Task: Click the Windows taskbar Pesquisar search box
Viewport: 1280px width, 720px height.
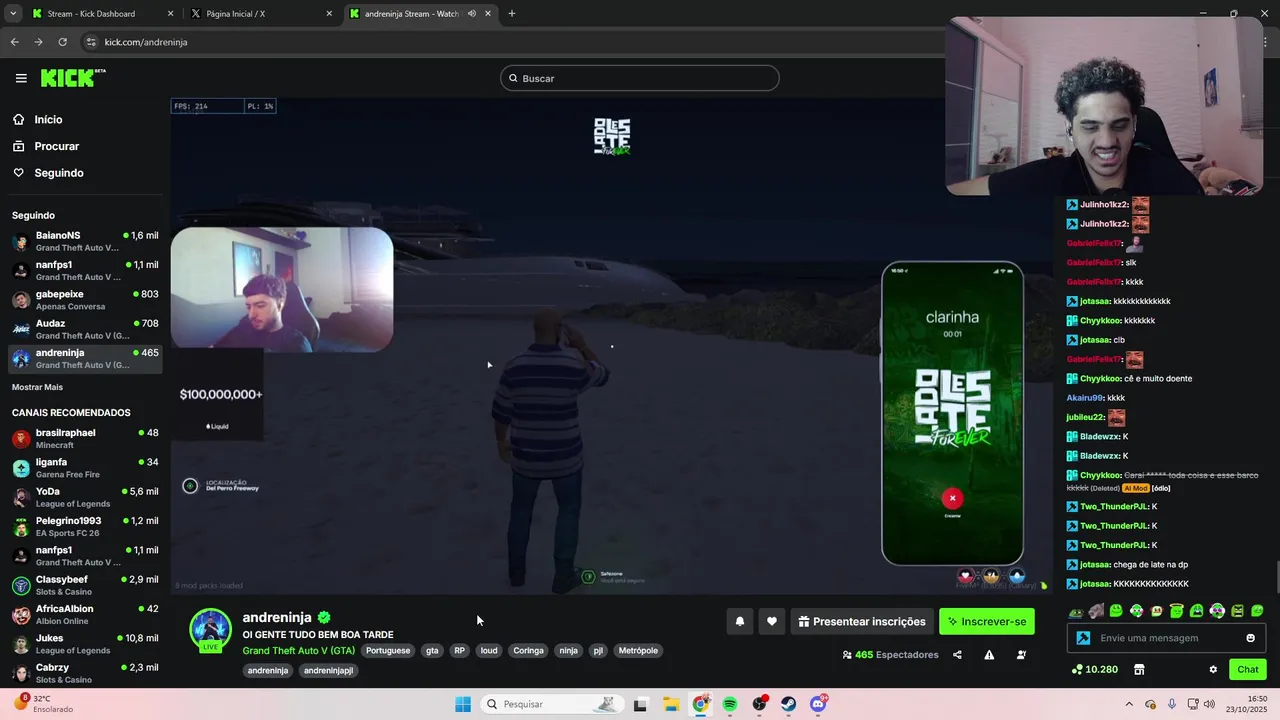Action: point(551,704)
